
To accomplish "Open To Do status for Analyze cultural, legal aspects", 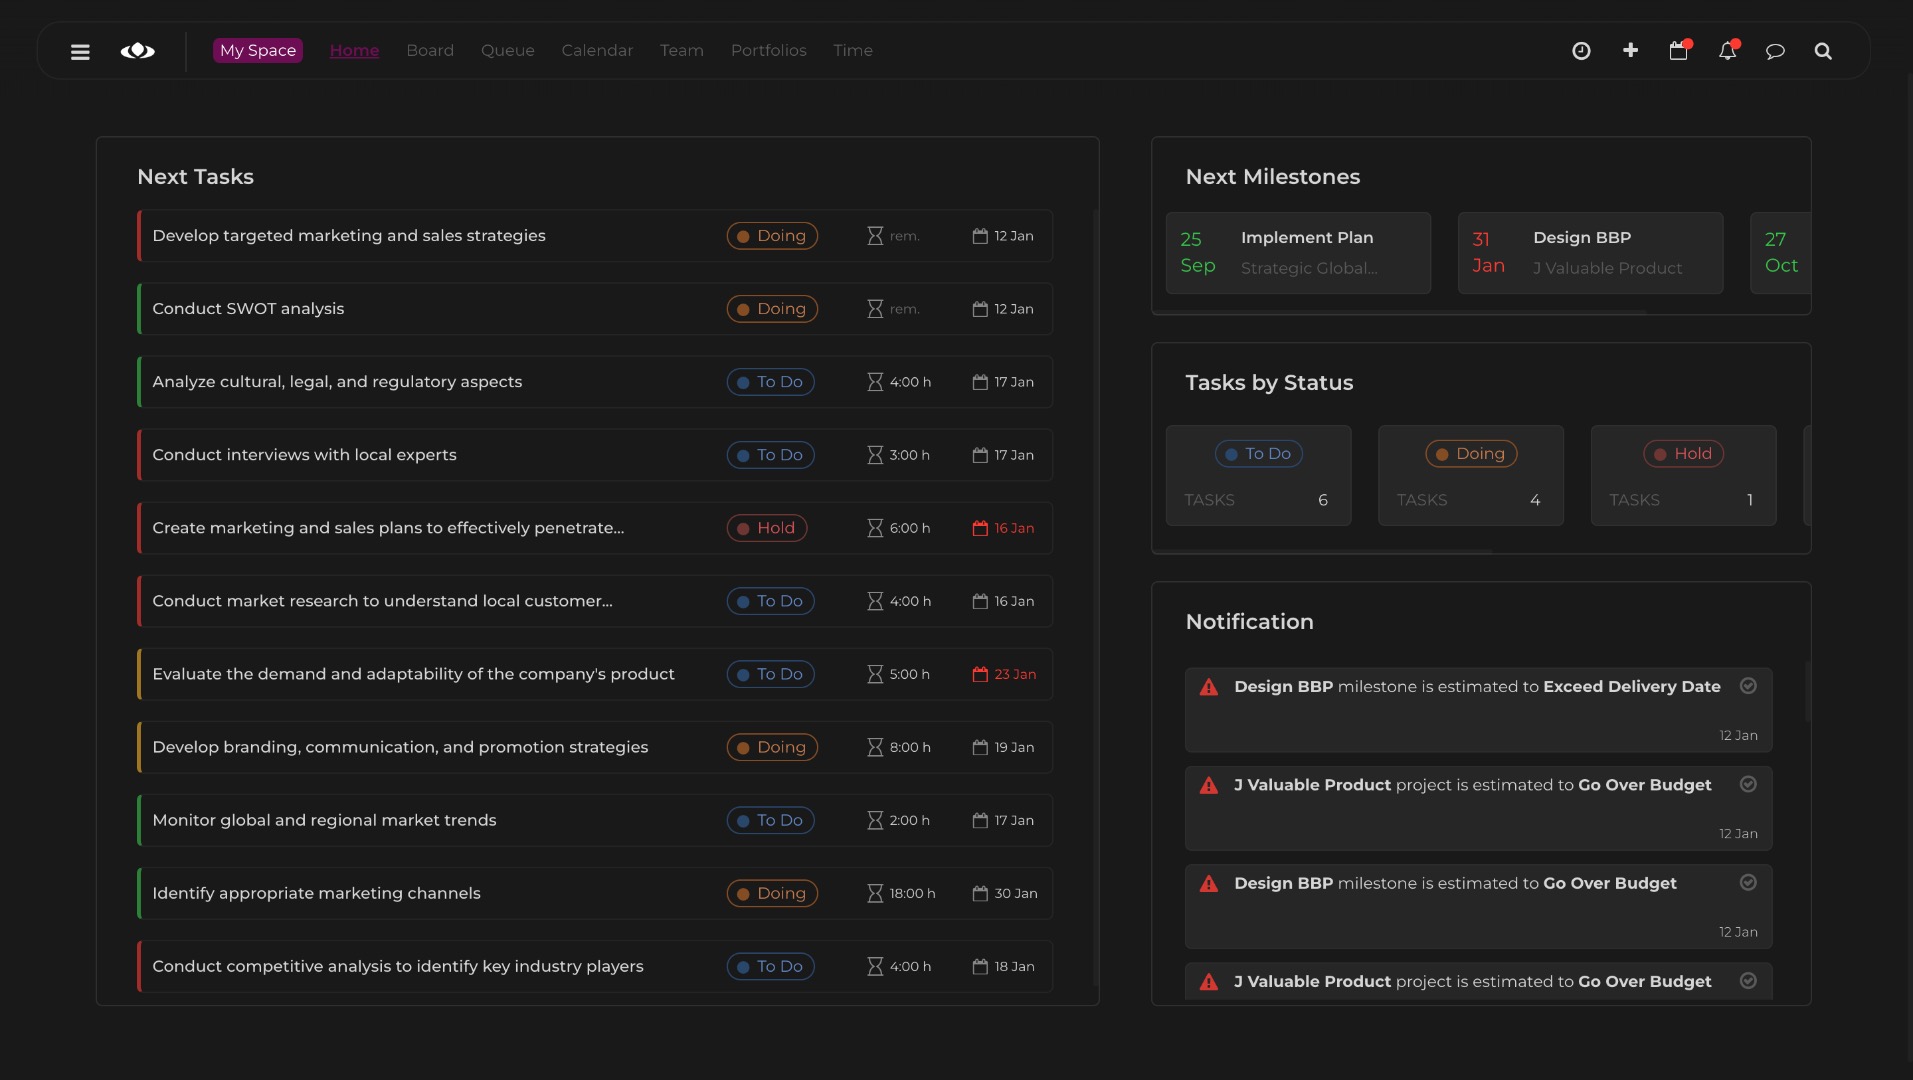I will click(x=770, y=382).
